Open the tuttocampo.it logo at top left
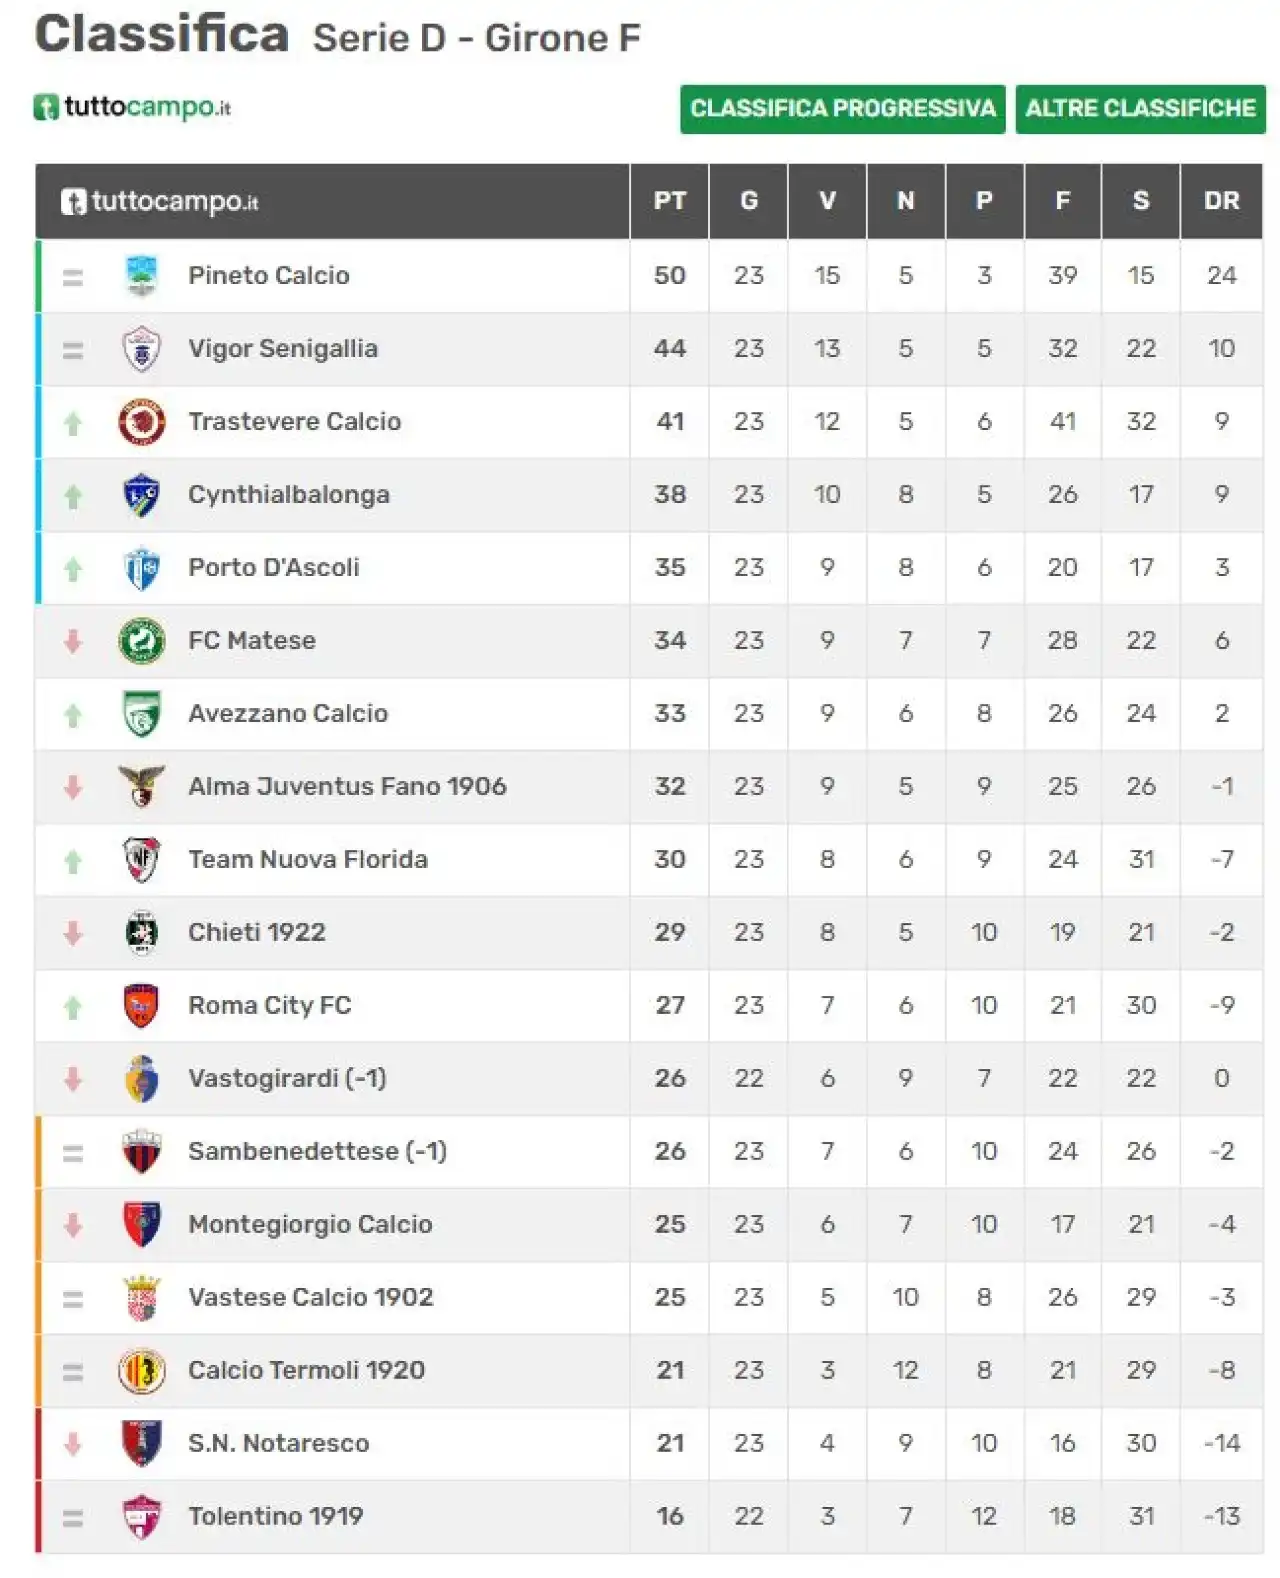 click(x=132, y=107)
